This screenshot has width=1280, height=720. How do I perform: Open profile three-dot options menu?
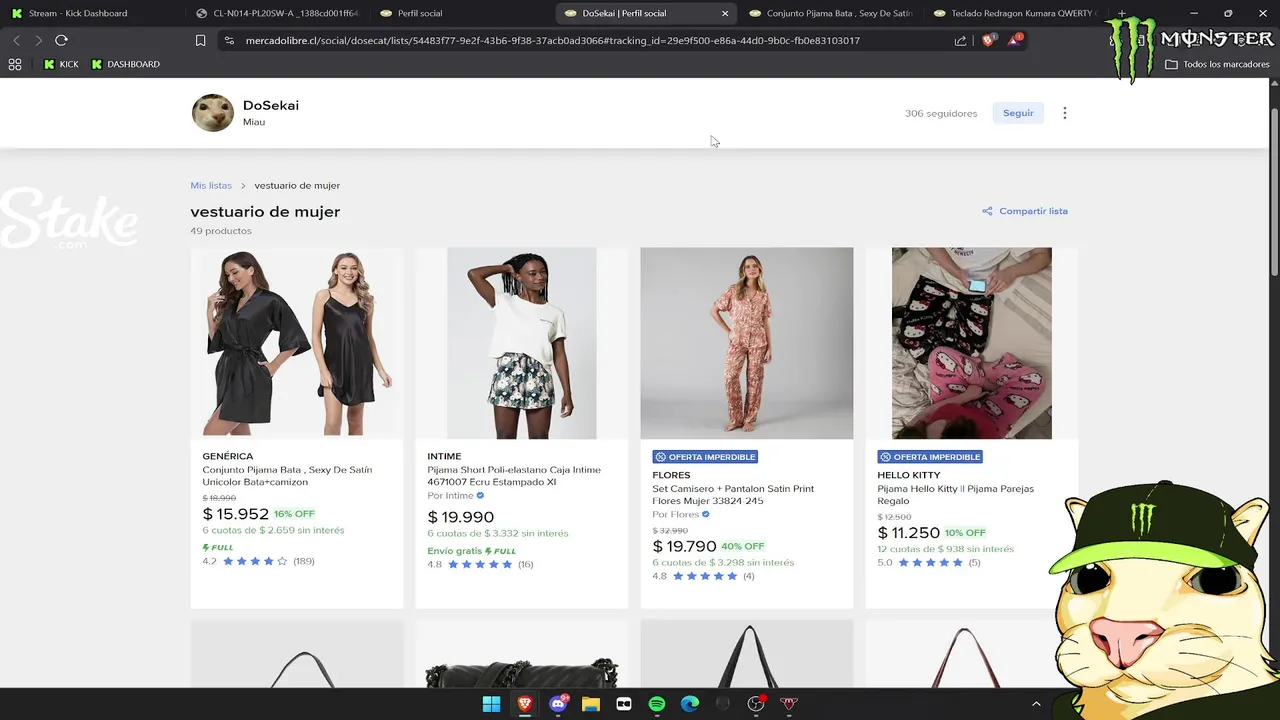click(x=1065, y=113)
